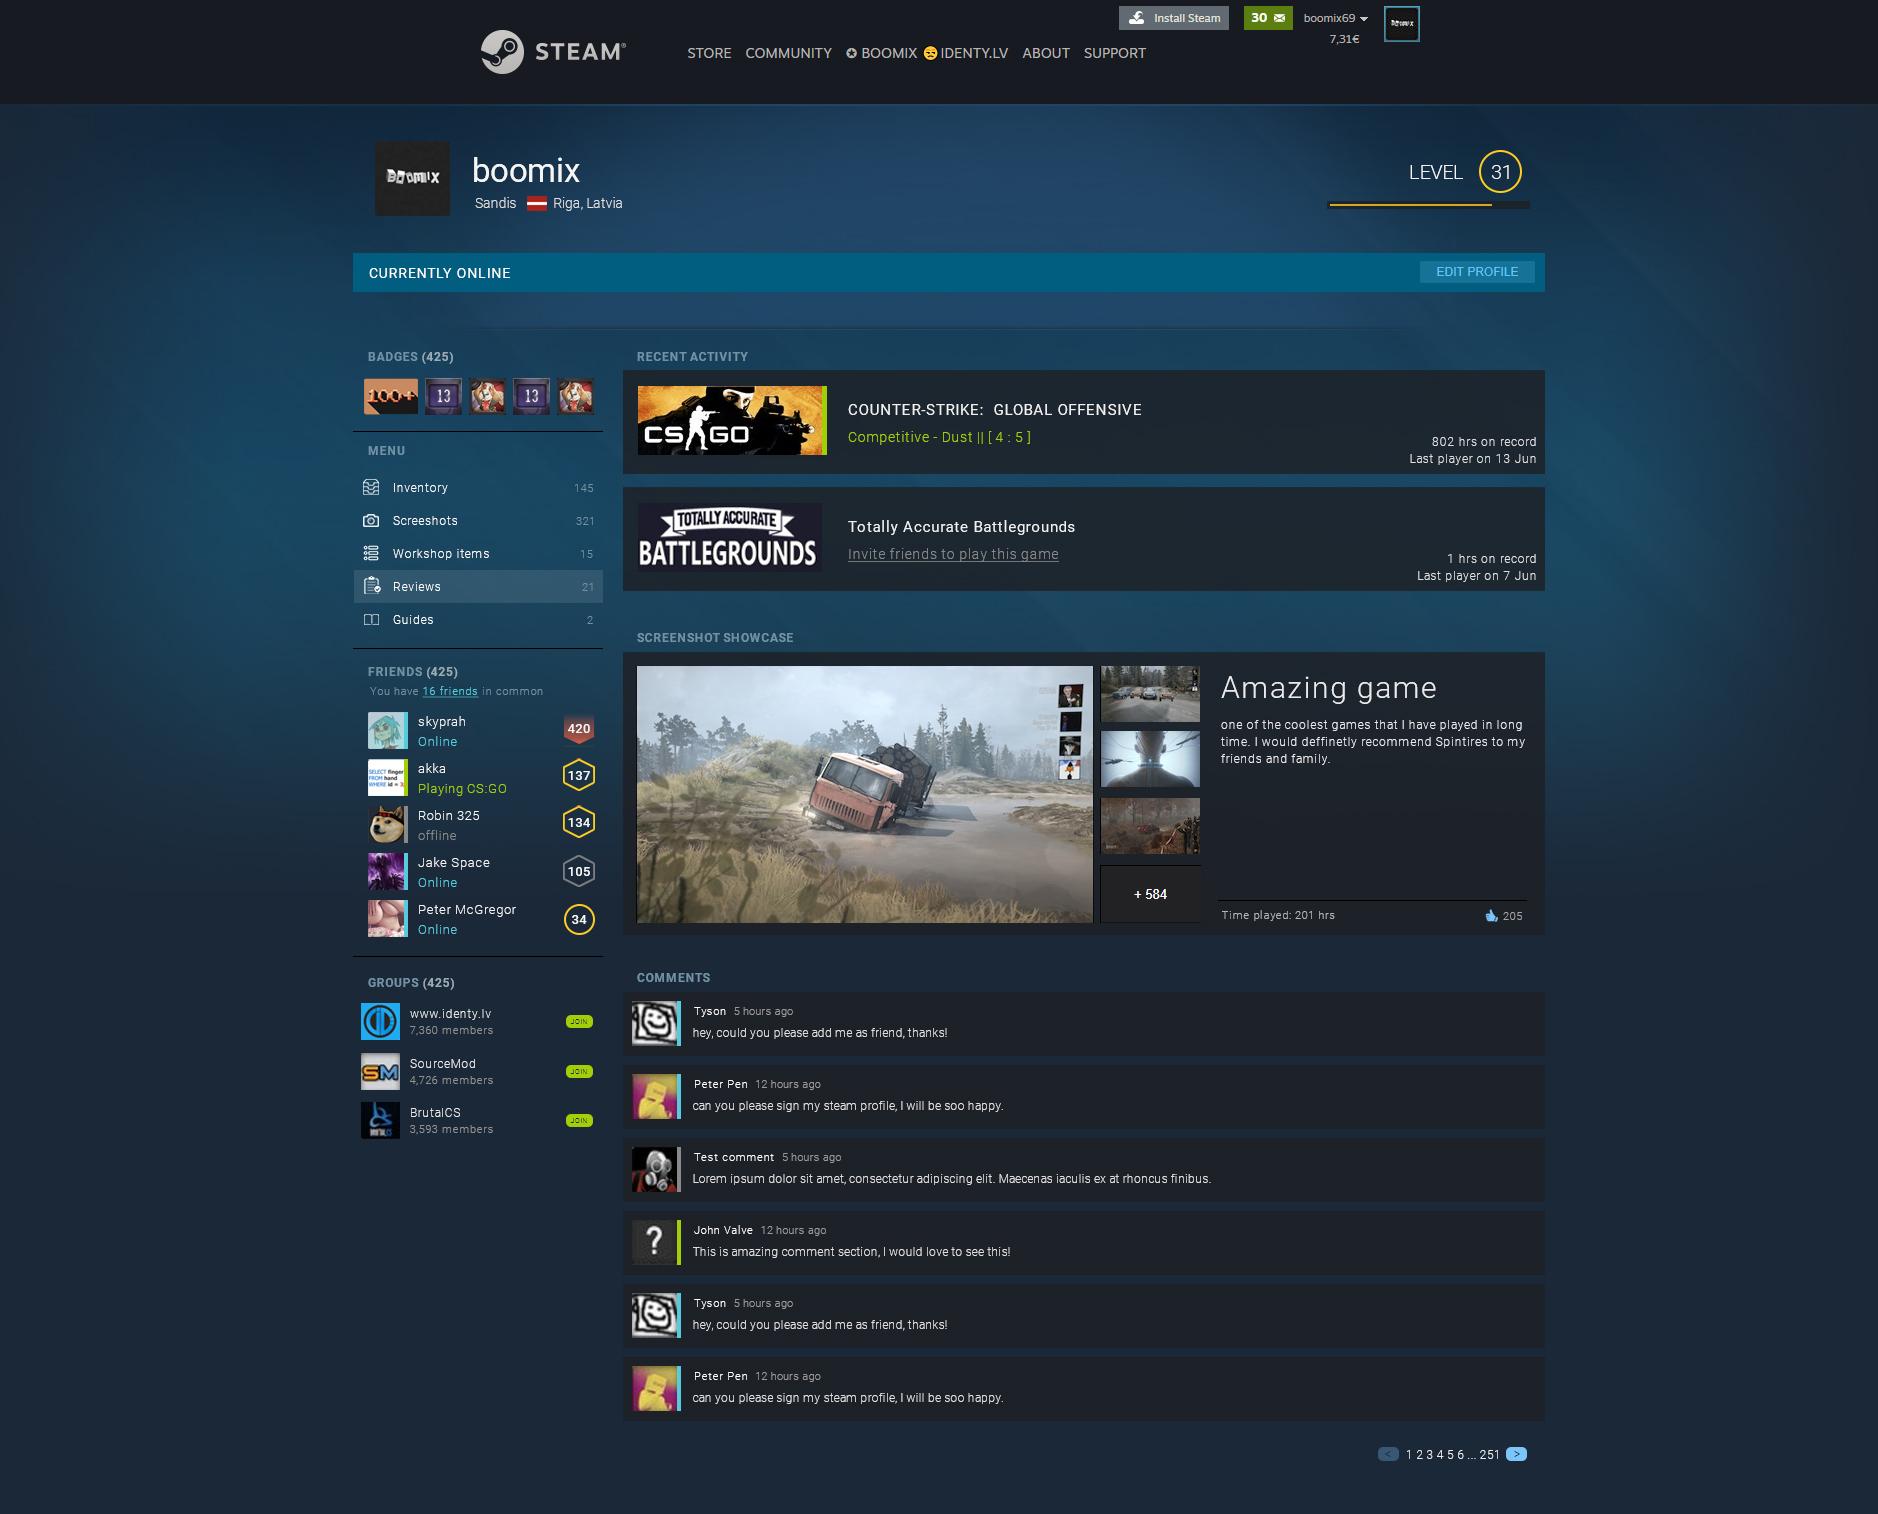
Task: Click the level progress bar
Action: pyautogui.click(x=1428, y=205)
